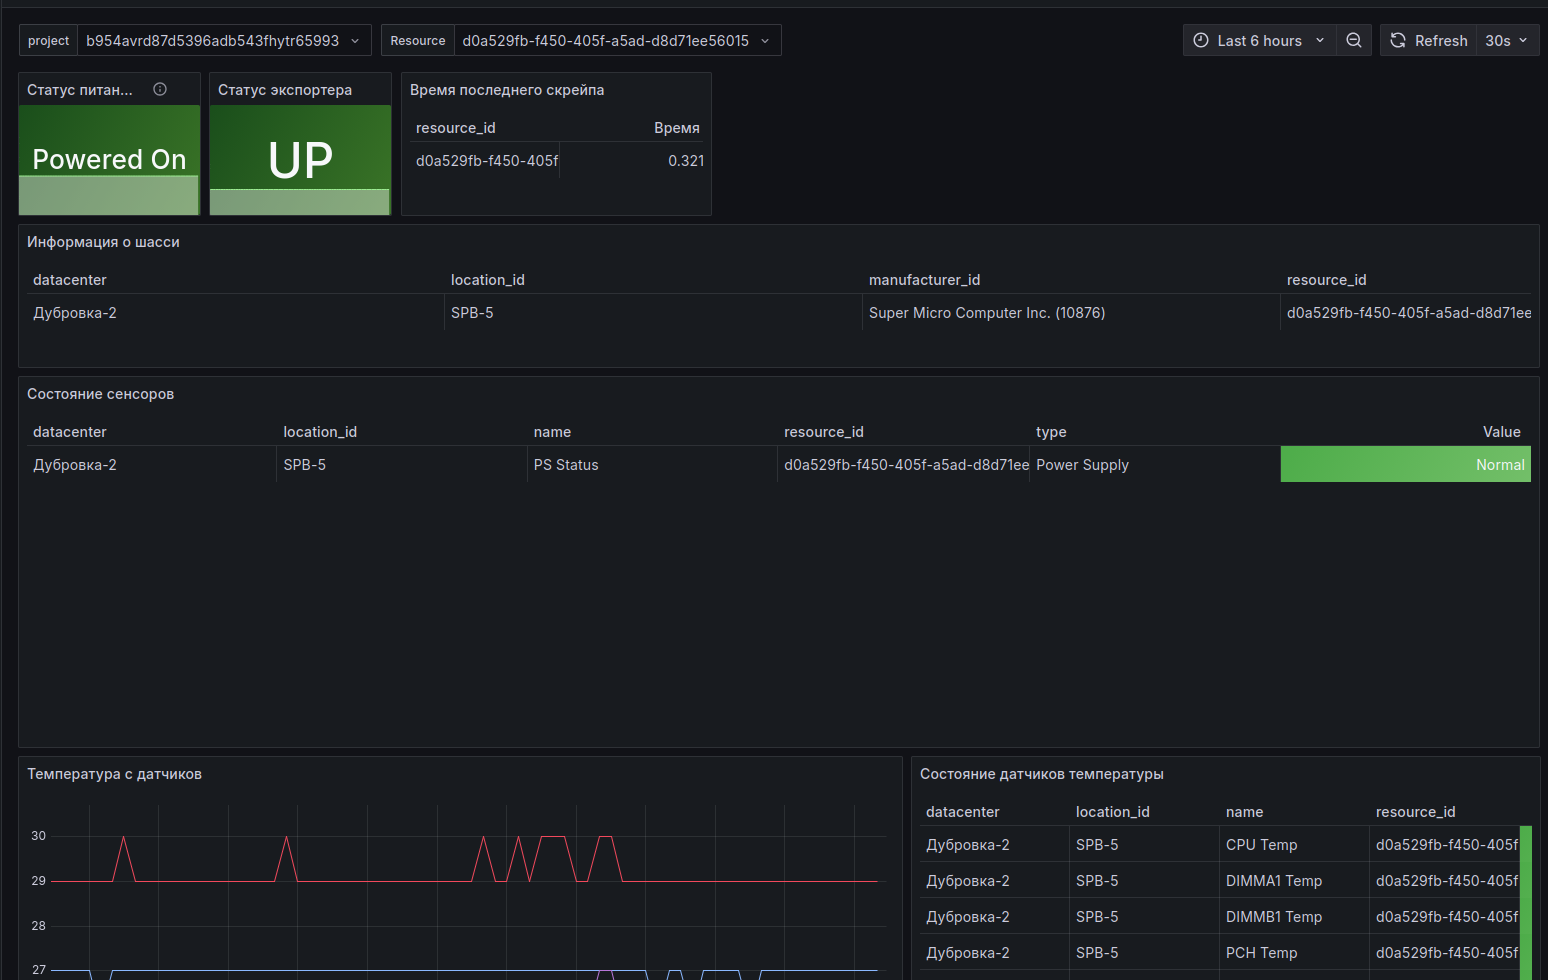1548x980 pixels.
Task: Sort sensors table by Value column
Action: (1501, 432)
